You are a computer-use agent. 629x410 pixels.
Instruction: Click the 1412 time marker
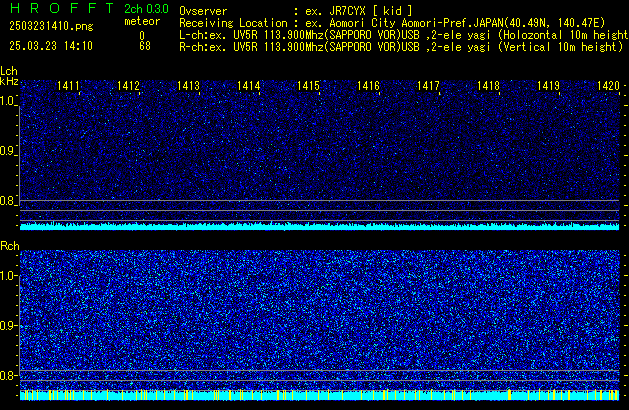(x=128, y=86)
